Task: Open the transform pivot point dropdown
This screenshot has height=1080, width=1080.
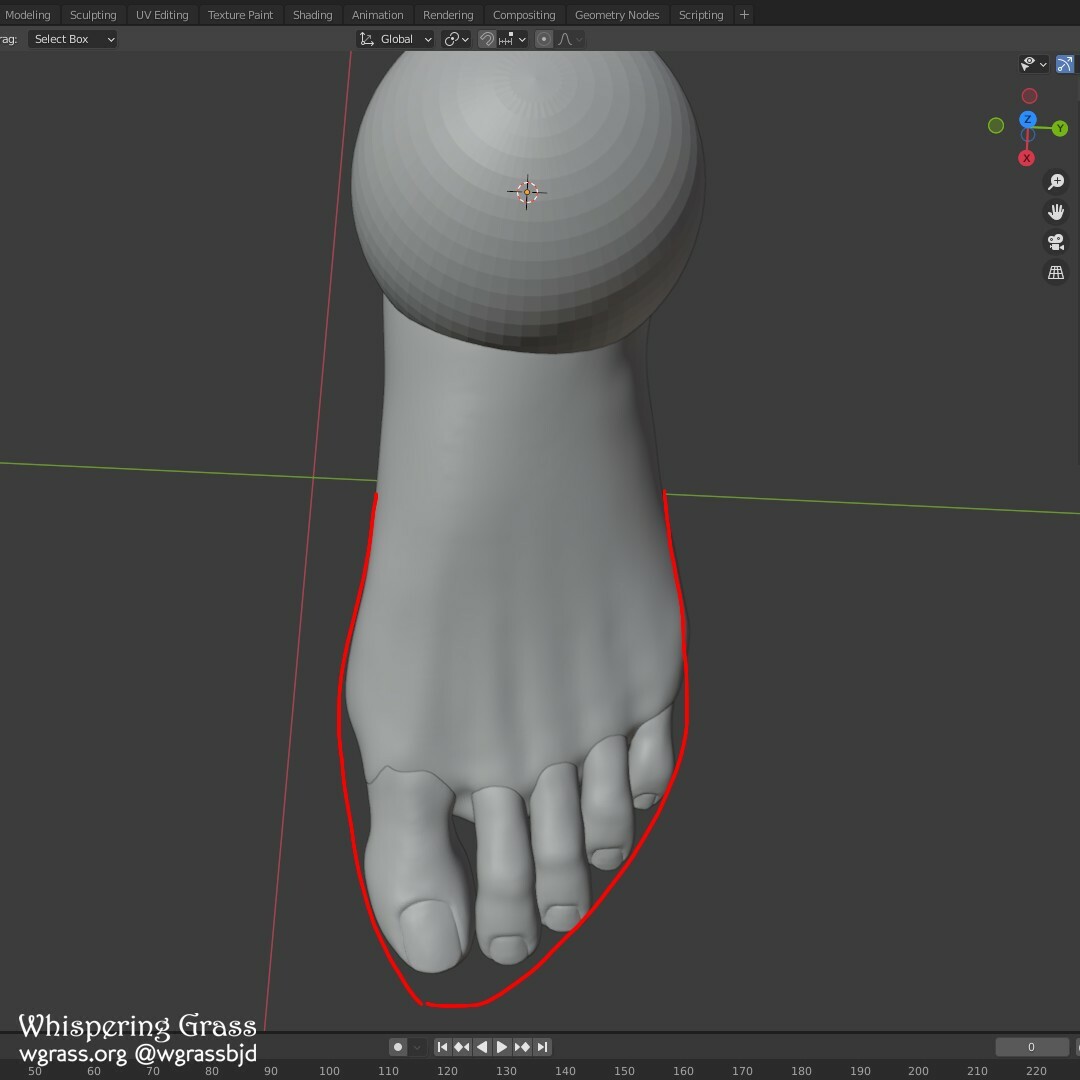Action: [x=457, y=39]
